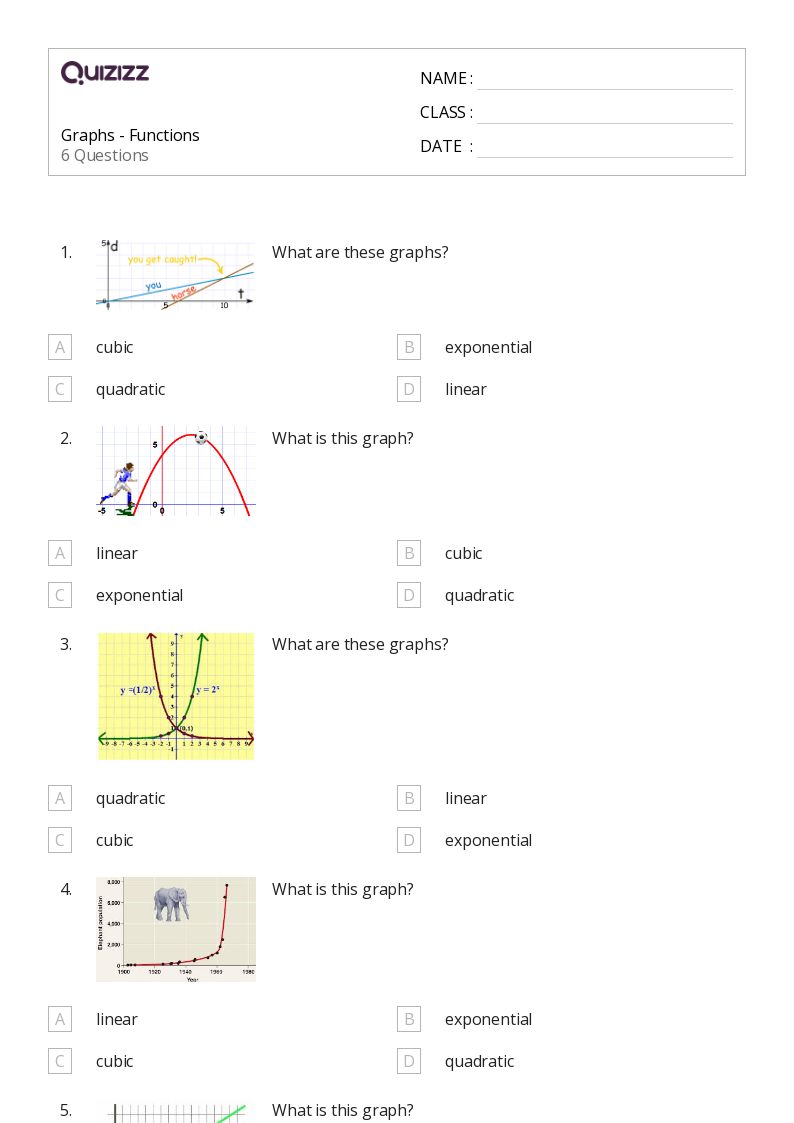The height and width of the screenshot is (1123, 794).
Task: Click the 'Graphs - Functions' quiz title
Action: (x=130, y=135)
